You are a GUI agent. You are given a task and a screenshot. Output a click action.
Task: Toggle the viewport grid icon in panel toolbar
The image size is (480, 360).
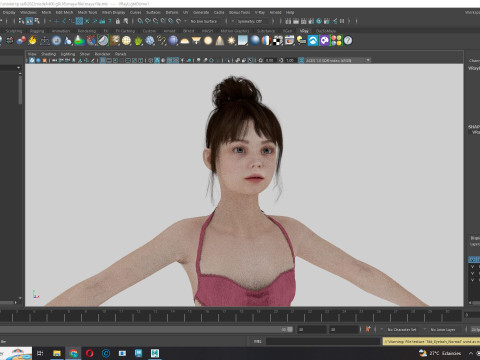point(103,60)
